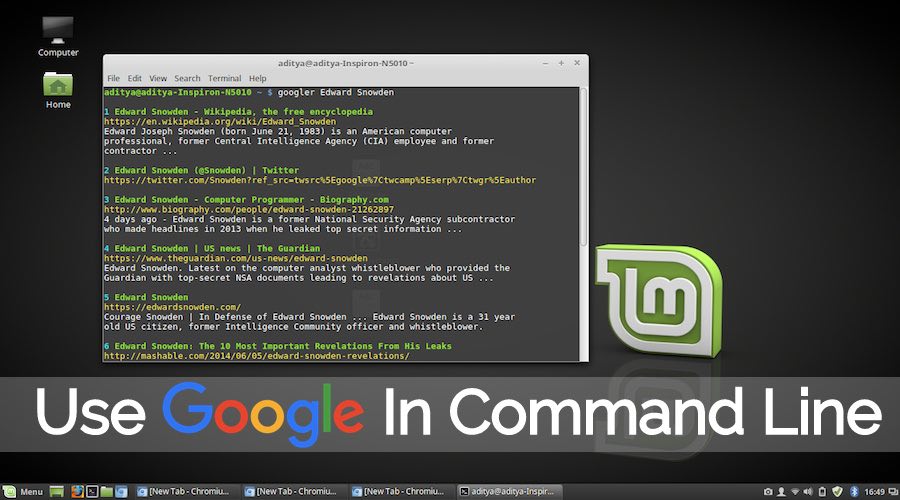Viewport: 900px width, 500px height.
Task: Open the File menu in the terminal
Action: click(114, 78)
